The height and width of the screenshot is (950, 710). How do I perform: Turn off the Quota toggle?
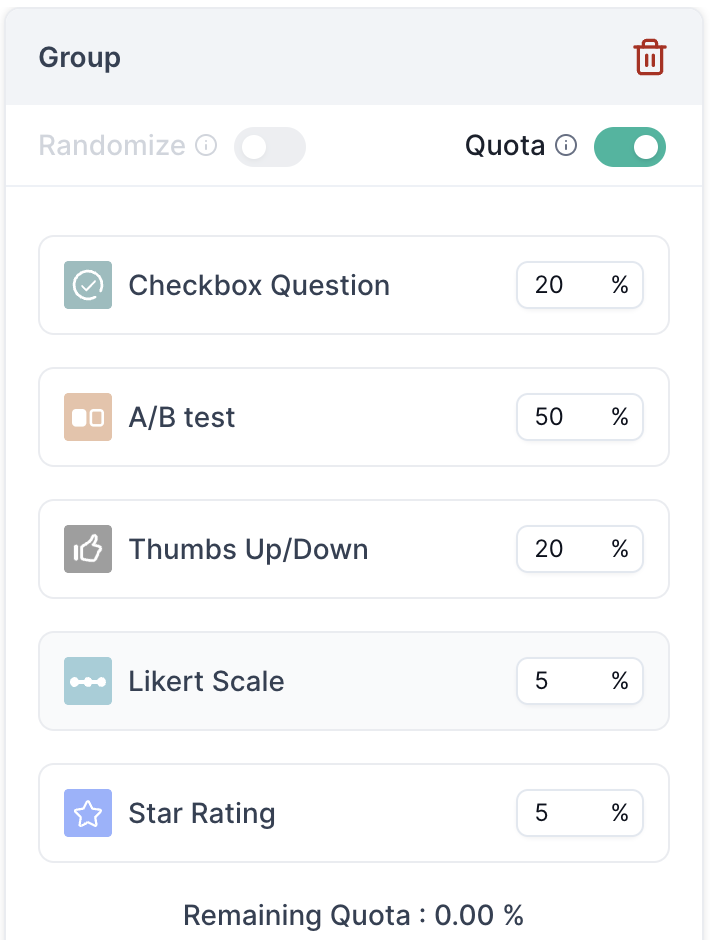pyautogui.click(x=630, y=147)
